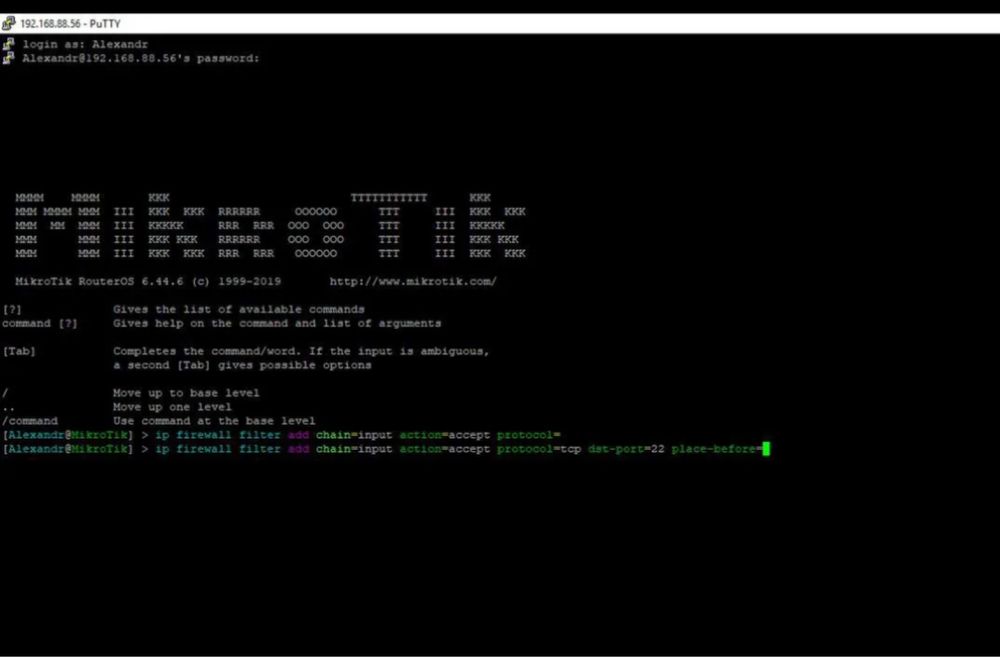Screen dimensions: 1000x657
Task: Click 'MikroTik RouterOS 6.44.6 (c) 1999-2019' text
Action: (148, 281)
